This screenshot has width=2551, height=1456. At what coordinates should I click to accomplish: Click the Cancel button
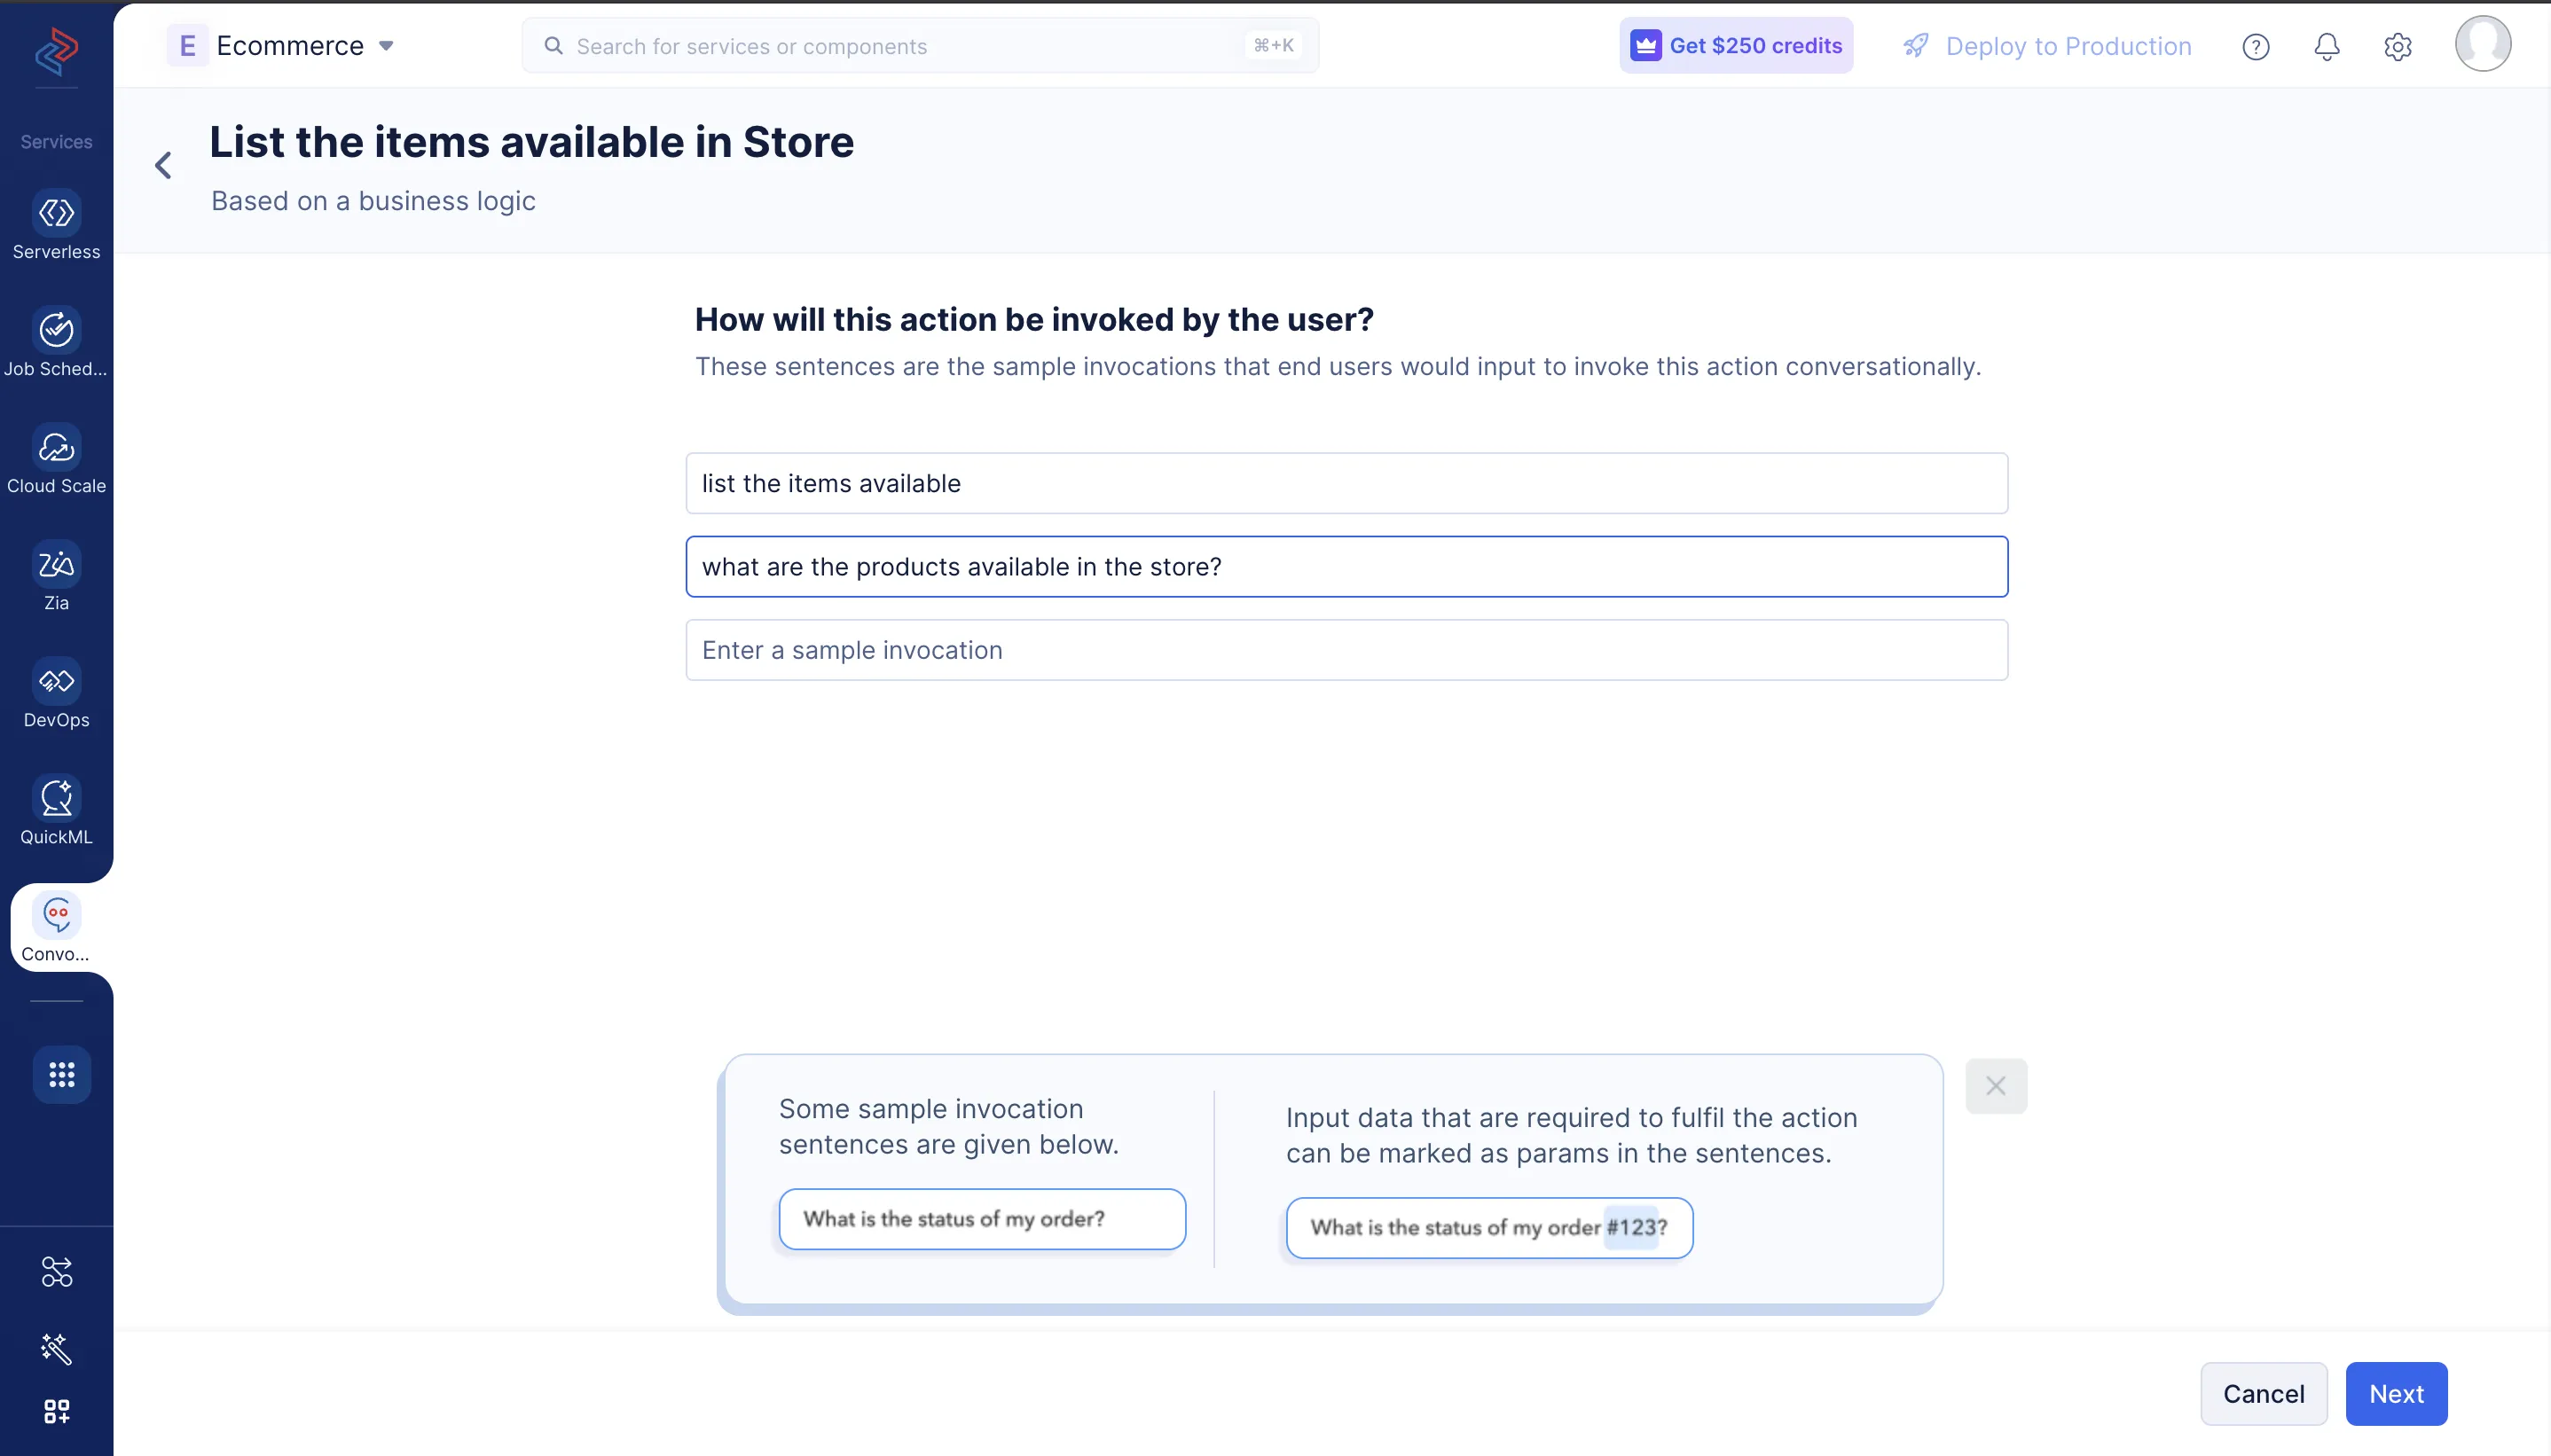pyautogui.click(x=2263, y=1394)
